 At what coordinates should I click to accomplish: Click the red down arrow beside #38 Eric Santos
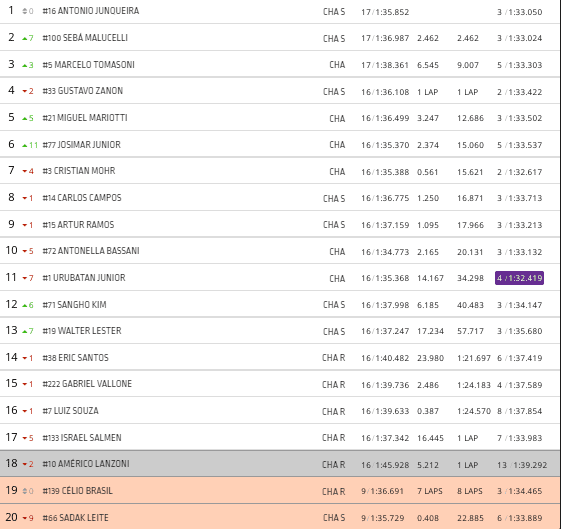[x=25, y=358]
